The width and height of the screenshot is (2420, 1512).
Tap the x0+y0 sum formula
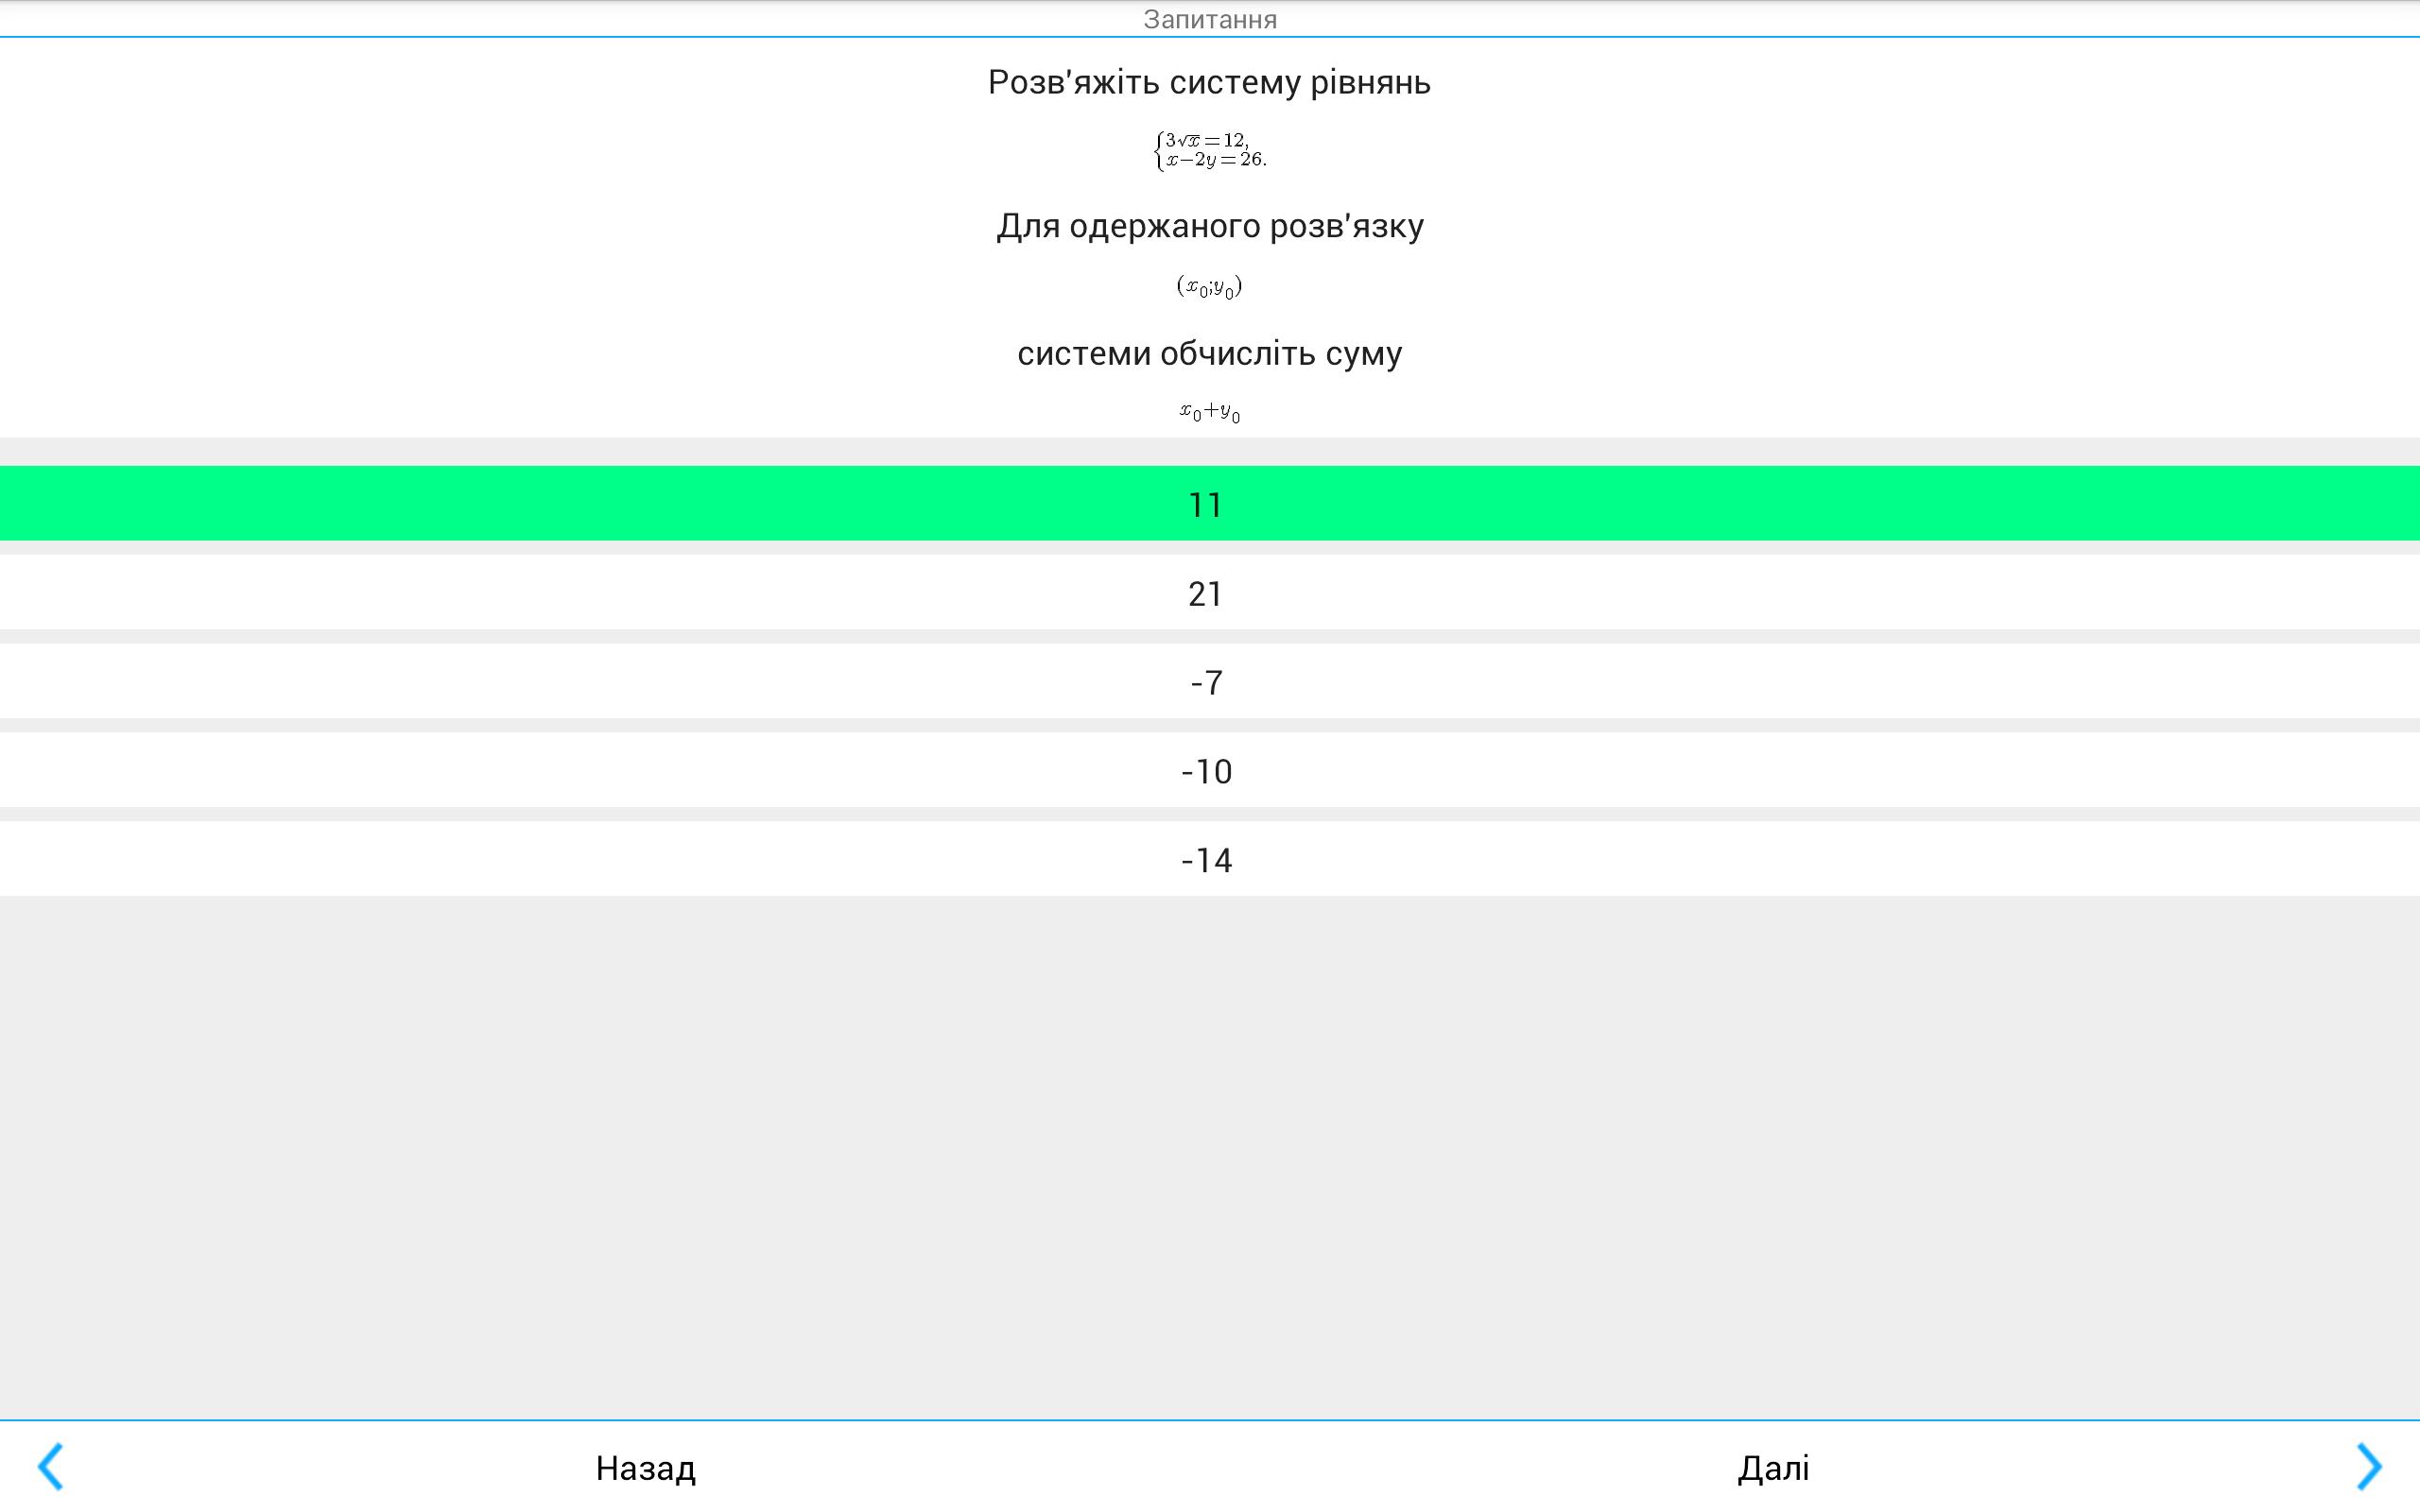tap(1209, 411)
